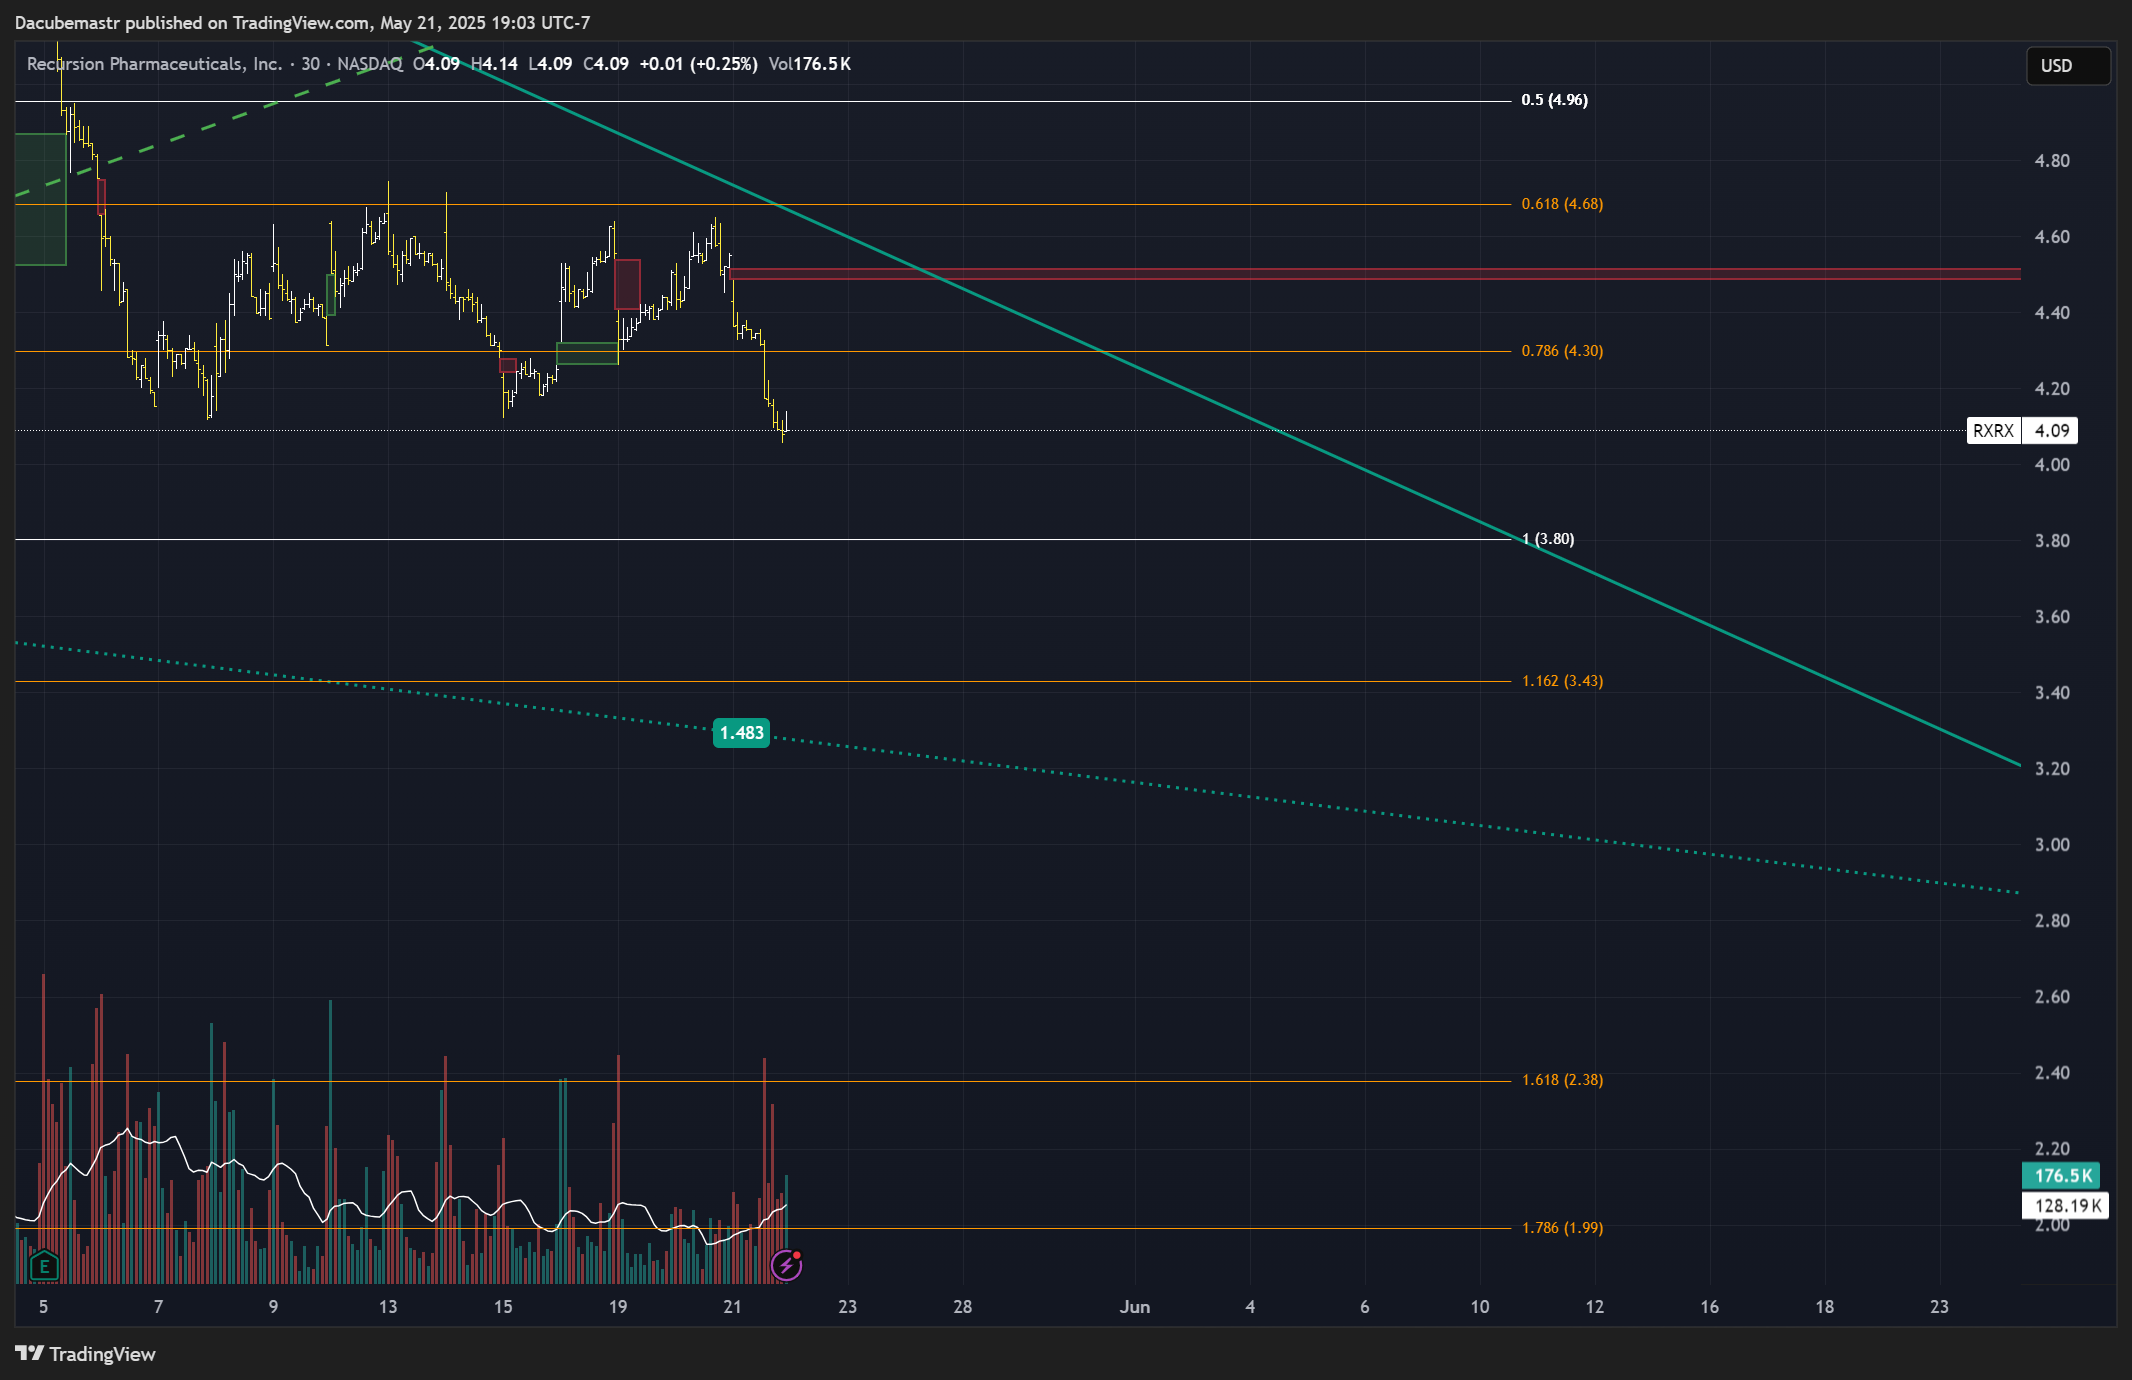Click the TradingView logo at bottom left
Screen dimensions: 2132x1380
(86, 1354)
